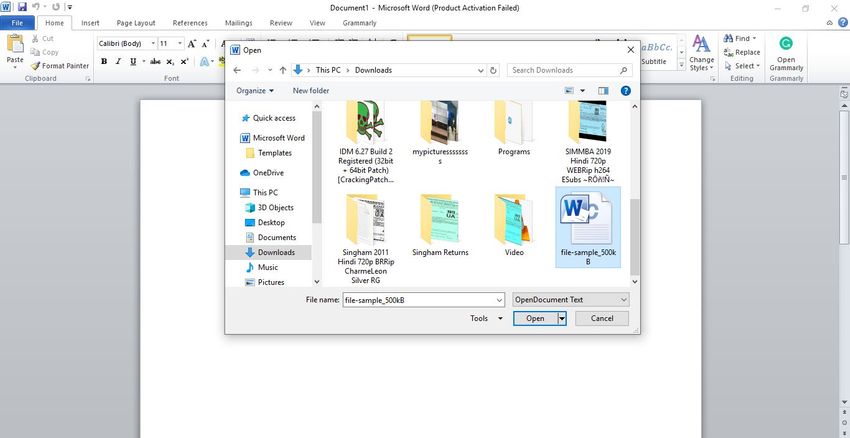Click the Cancel button
Screen dimensions: 850x438
(x=601, y=318)
